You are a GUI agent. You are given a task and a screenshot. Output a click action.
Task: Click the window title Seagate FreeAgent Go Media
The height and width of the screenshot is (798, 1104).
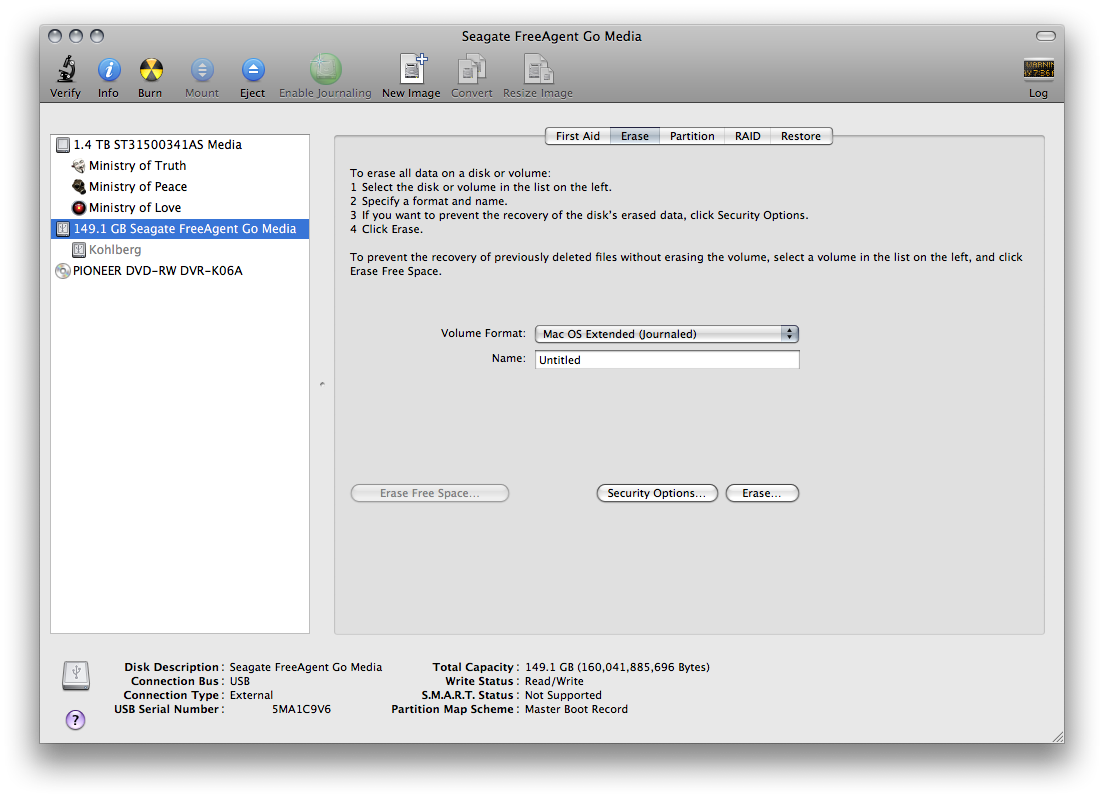(x=551, y=36)
